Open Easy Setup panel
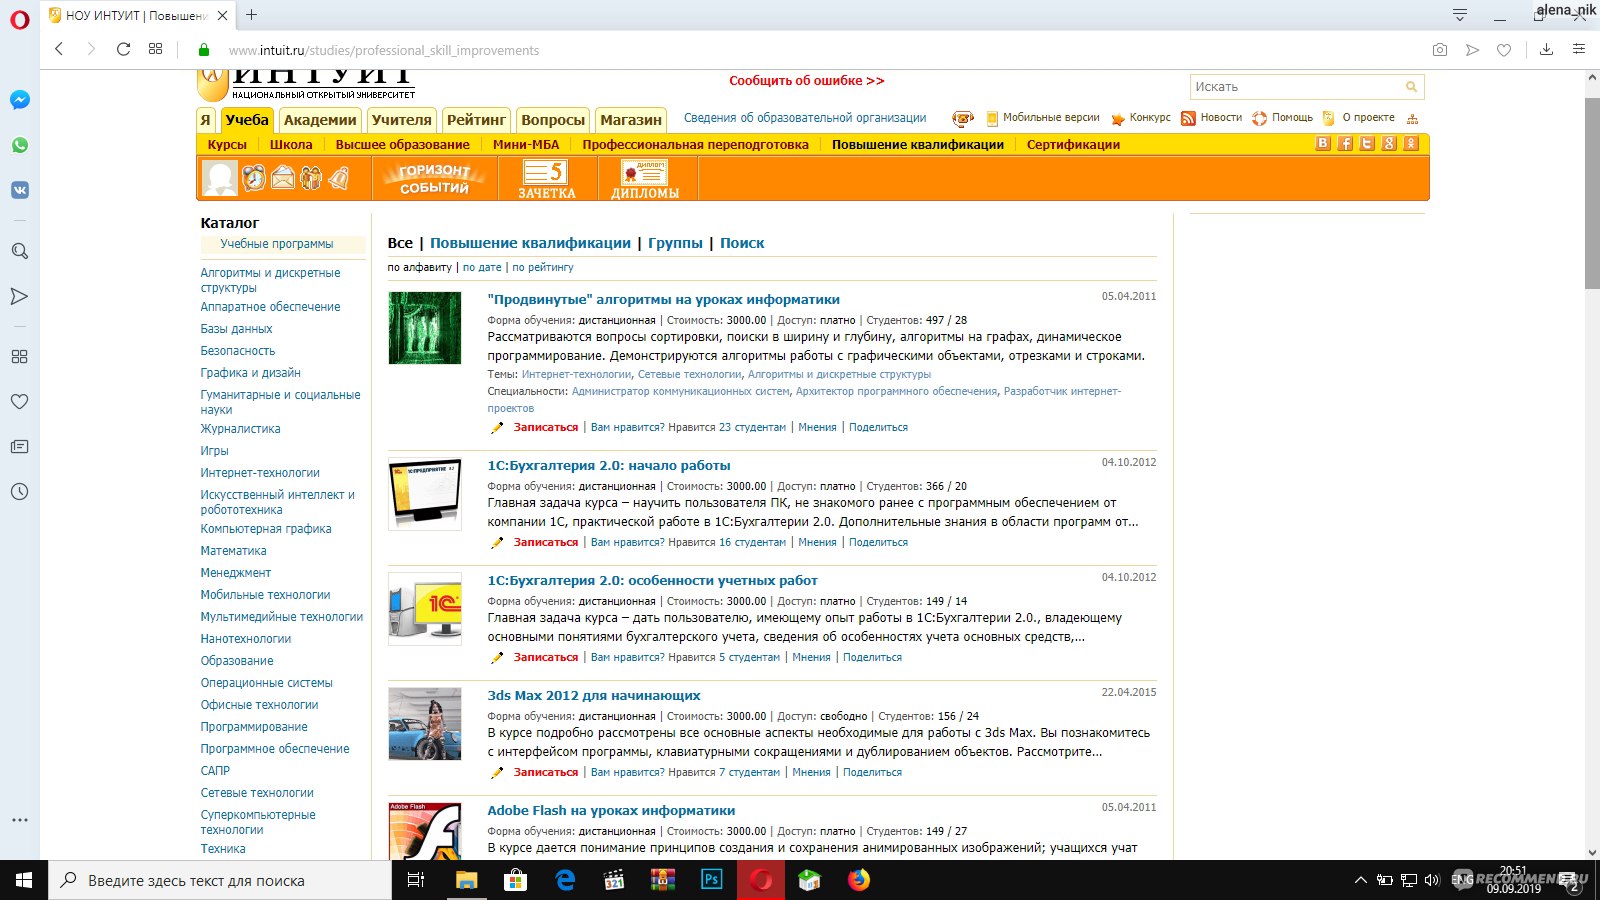Image resolution: width=1600 pixels, height=900 pixels. coord(1579,49)
